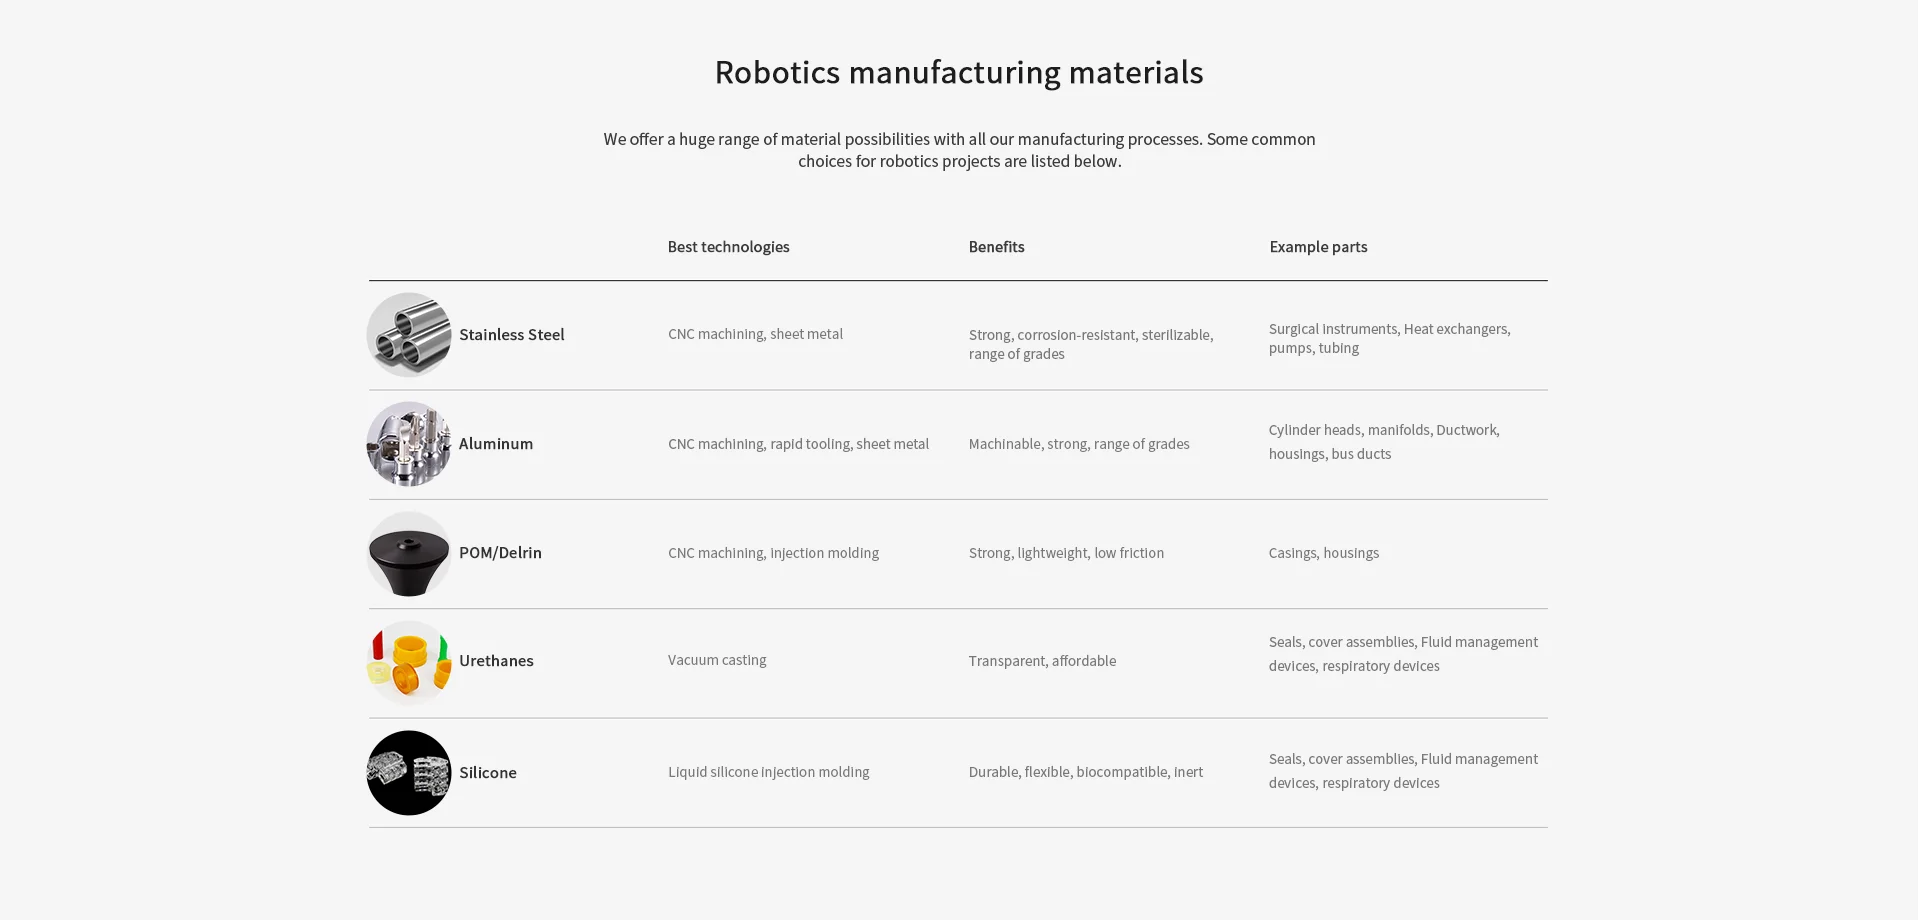The width and height of the screenshot is (1920, 920).
Task: Click the Robotics manufacturing materials heading
Action: pos(958,72)
